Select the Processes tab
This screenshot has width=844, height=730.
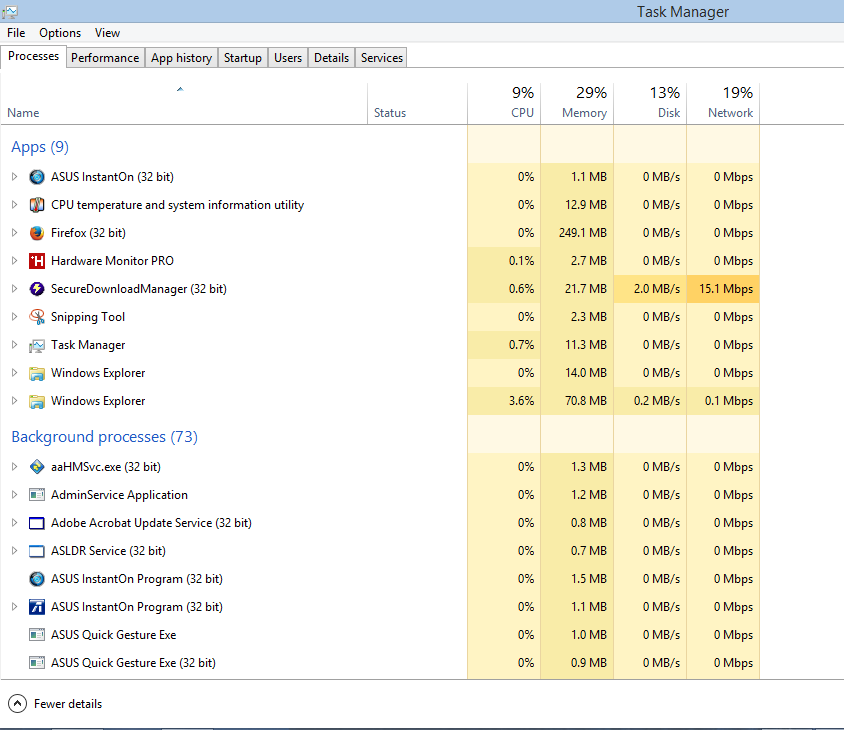[33, 56]
